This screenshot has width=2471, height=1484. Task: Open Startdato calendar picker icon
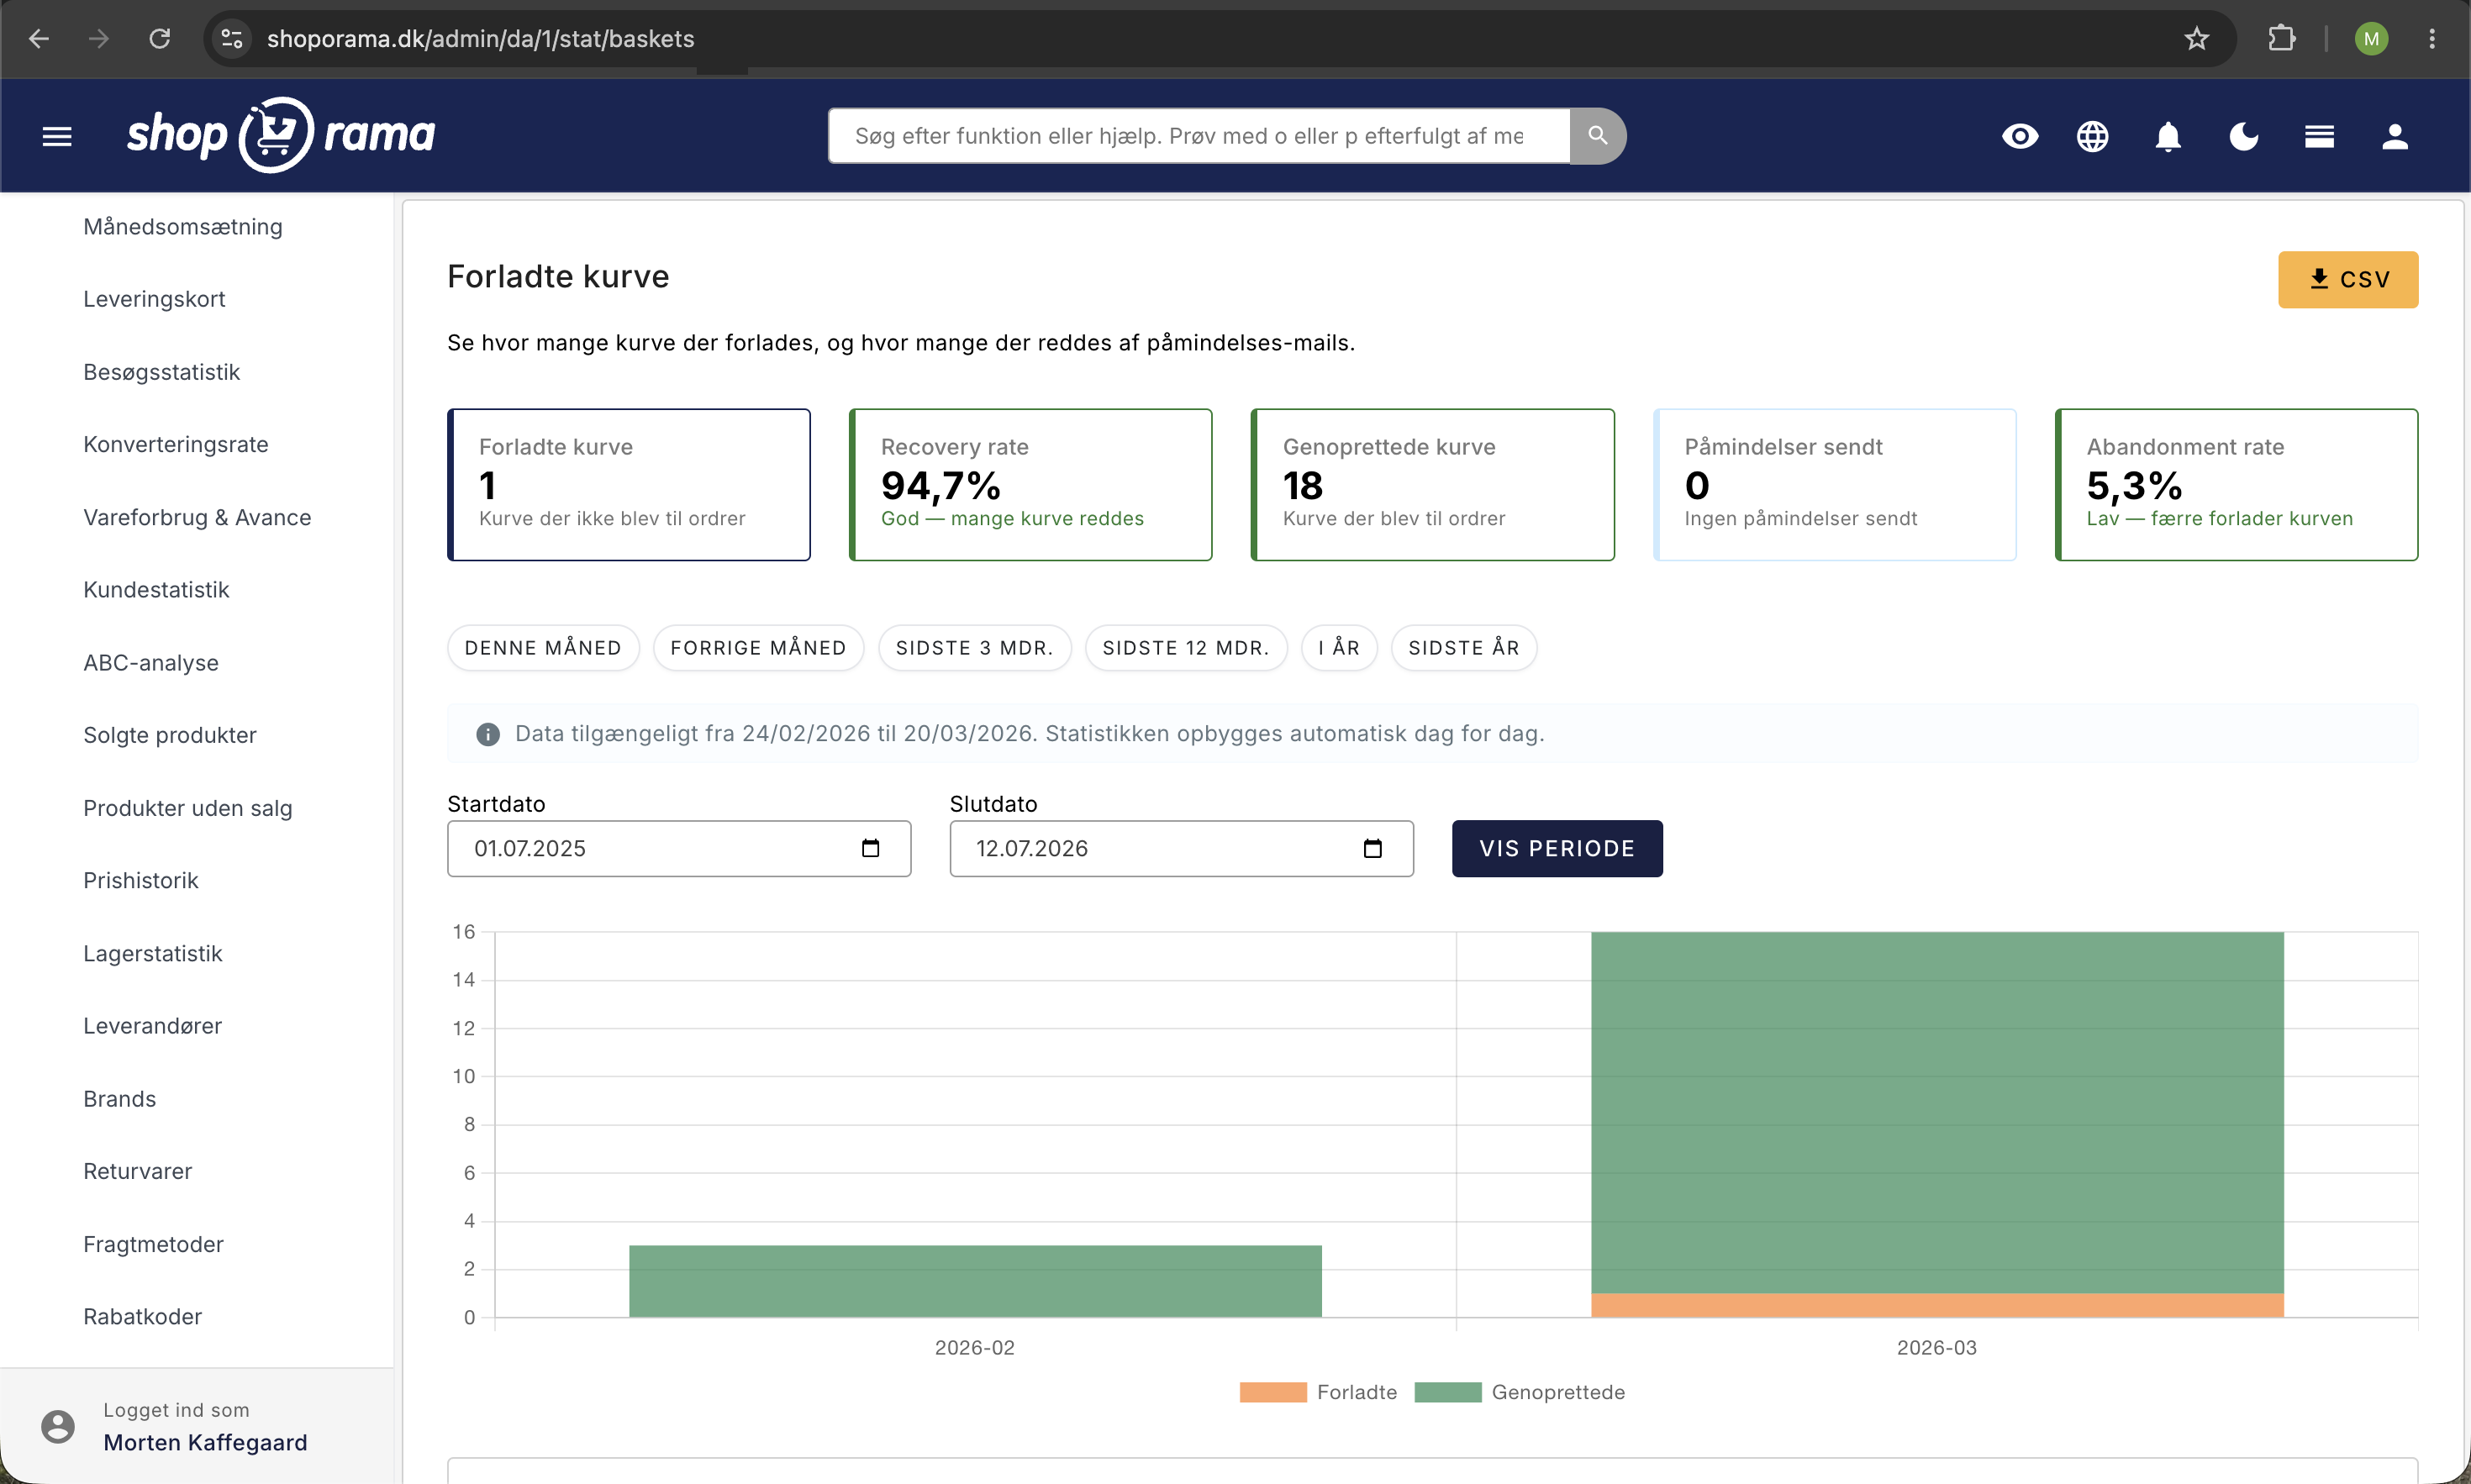click(870, 848)
